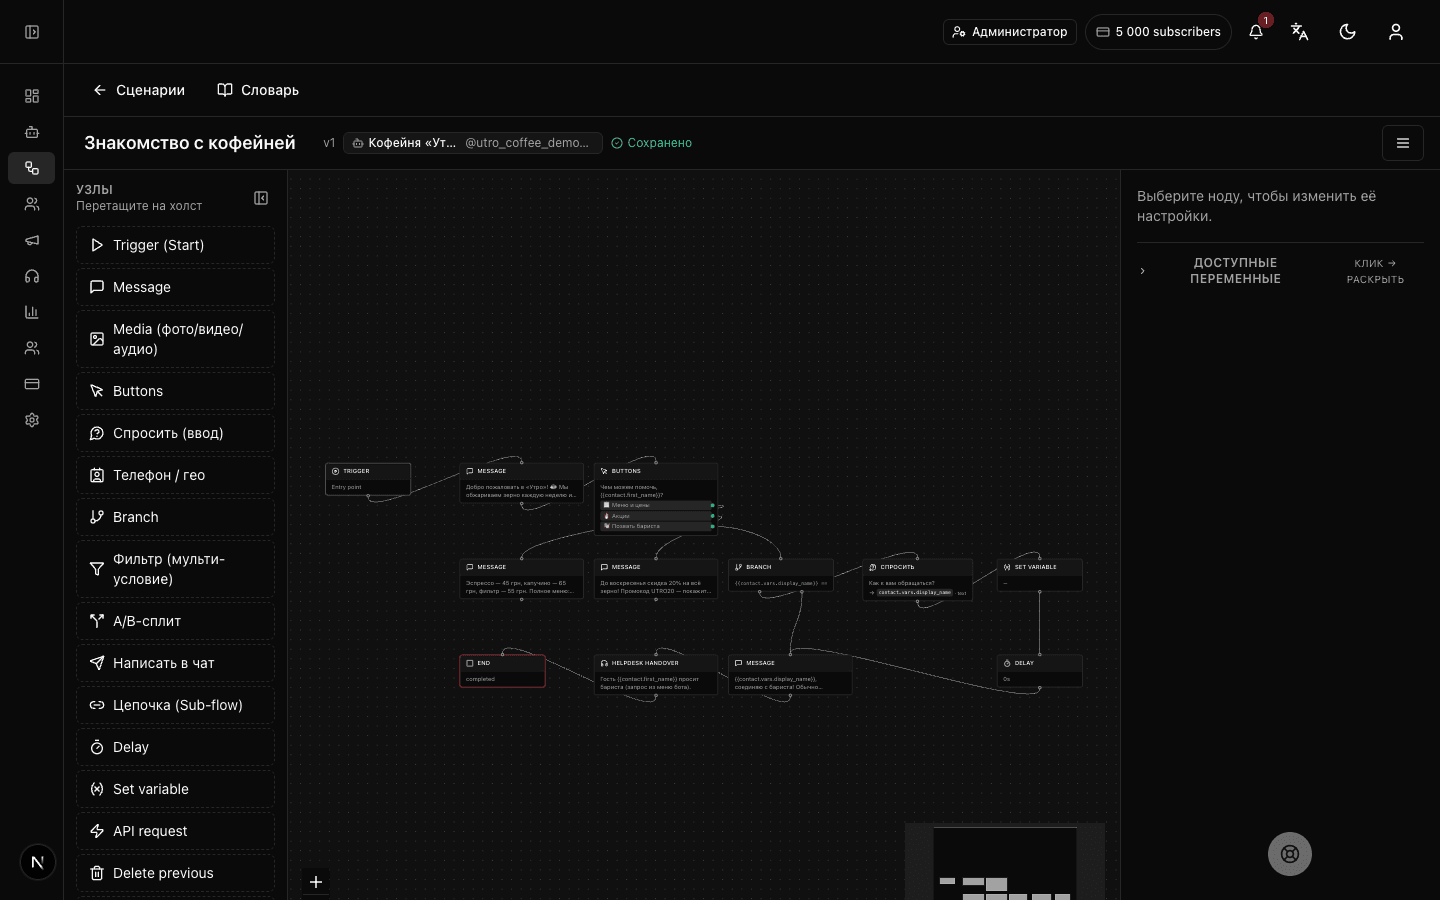Collapse the nodes palette panel
1440x900 pixels.
[261, 198]
